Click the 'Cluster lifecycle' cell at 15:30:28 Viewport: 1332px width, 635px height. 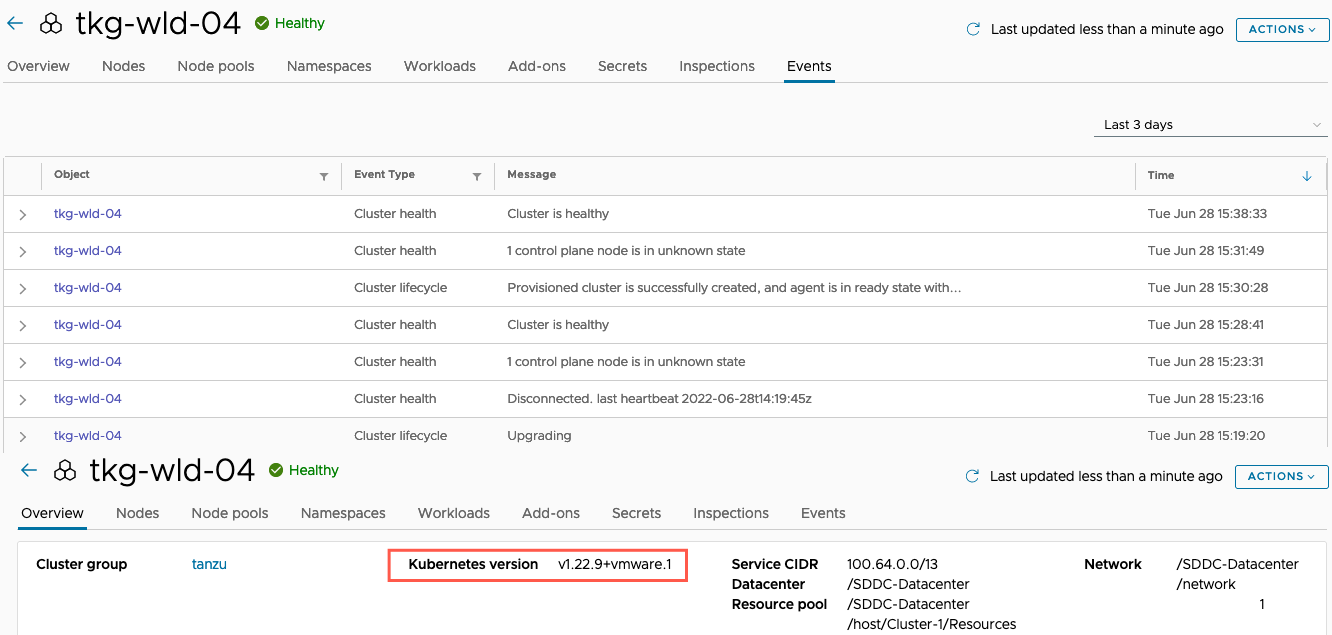click(x=400, y=288)
